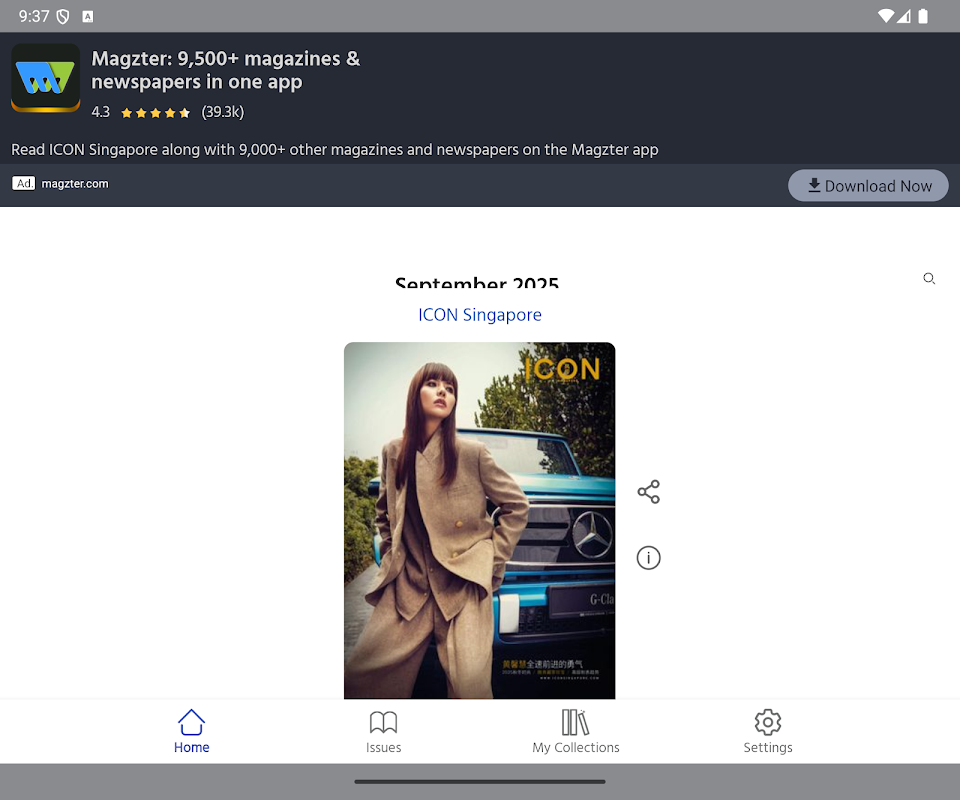The width and height of the screenshot is (960, 800).
Task: Tap the 4.3 star rating in the ad
Action: pyautogui.click(x=141, y=112)
